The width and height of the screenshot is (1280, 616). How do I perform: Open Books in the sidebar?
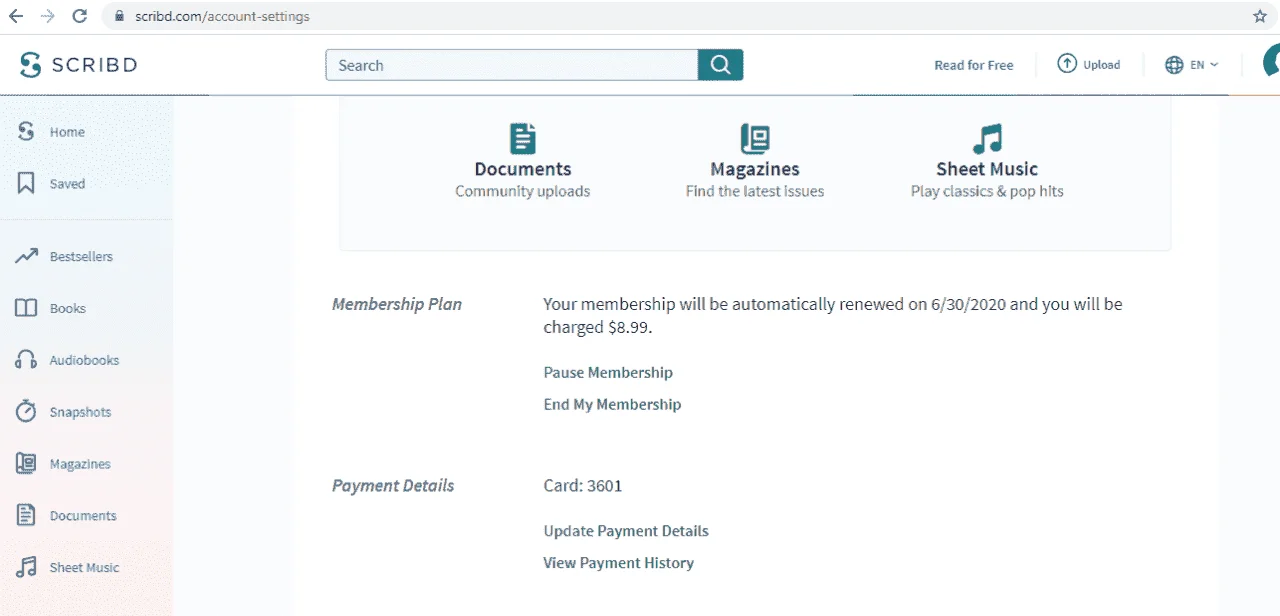click(68, 308)
